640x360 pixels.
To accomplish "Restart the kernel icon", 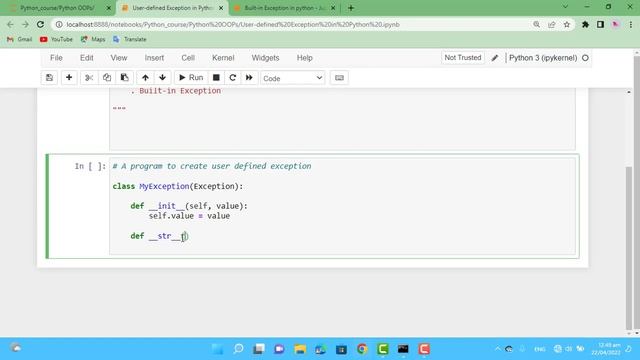I will tap(233, 78).
